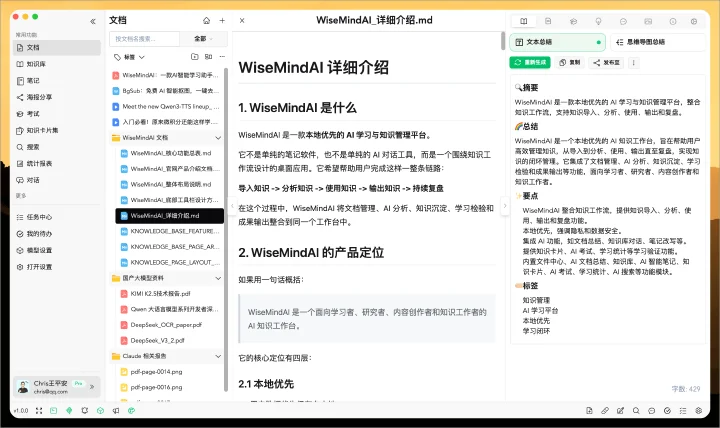Open 统计报表 in the left navigation

[x=57, y=163]
